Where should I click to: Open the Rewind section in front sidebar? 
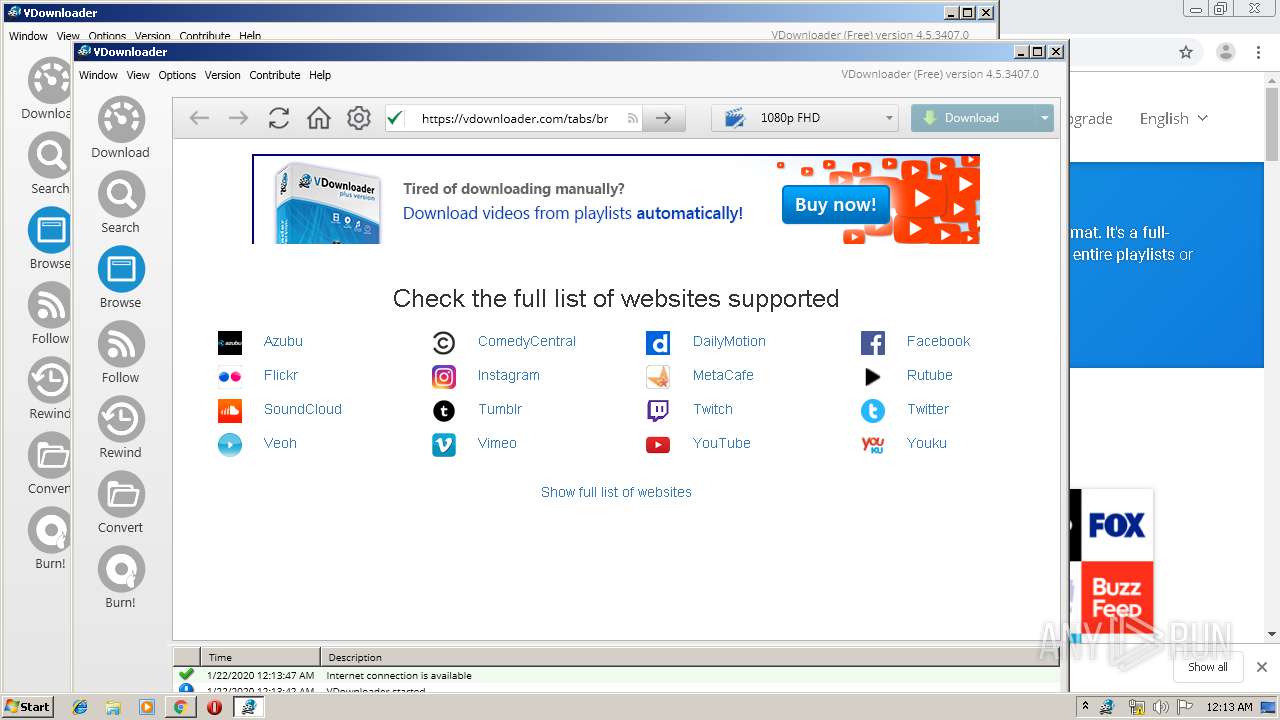(121, 428)
